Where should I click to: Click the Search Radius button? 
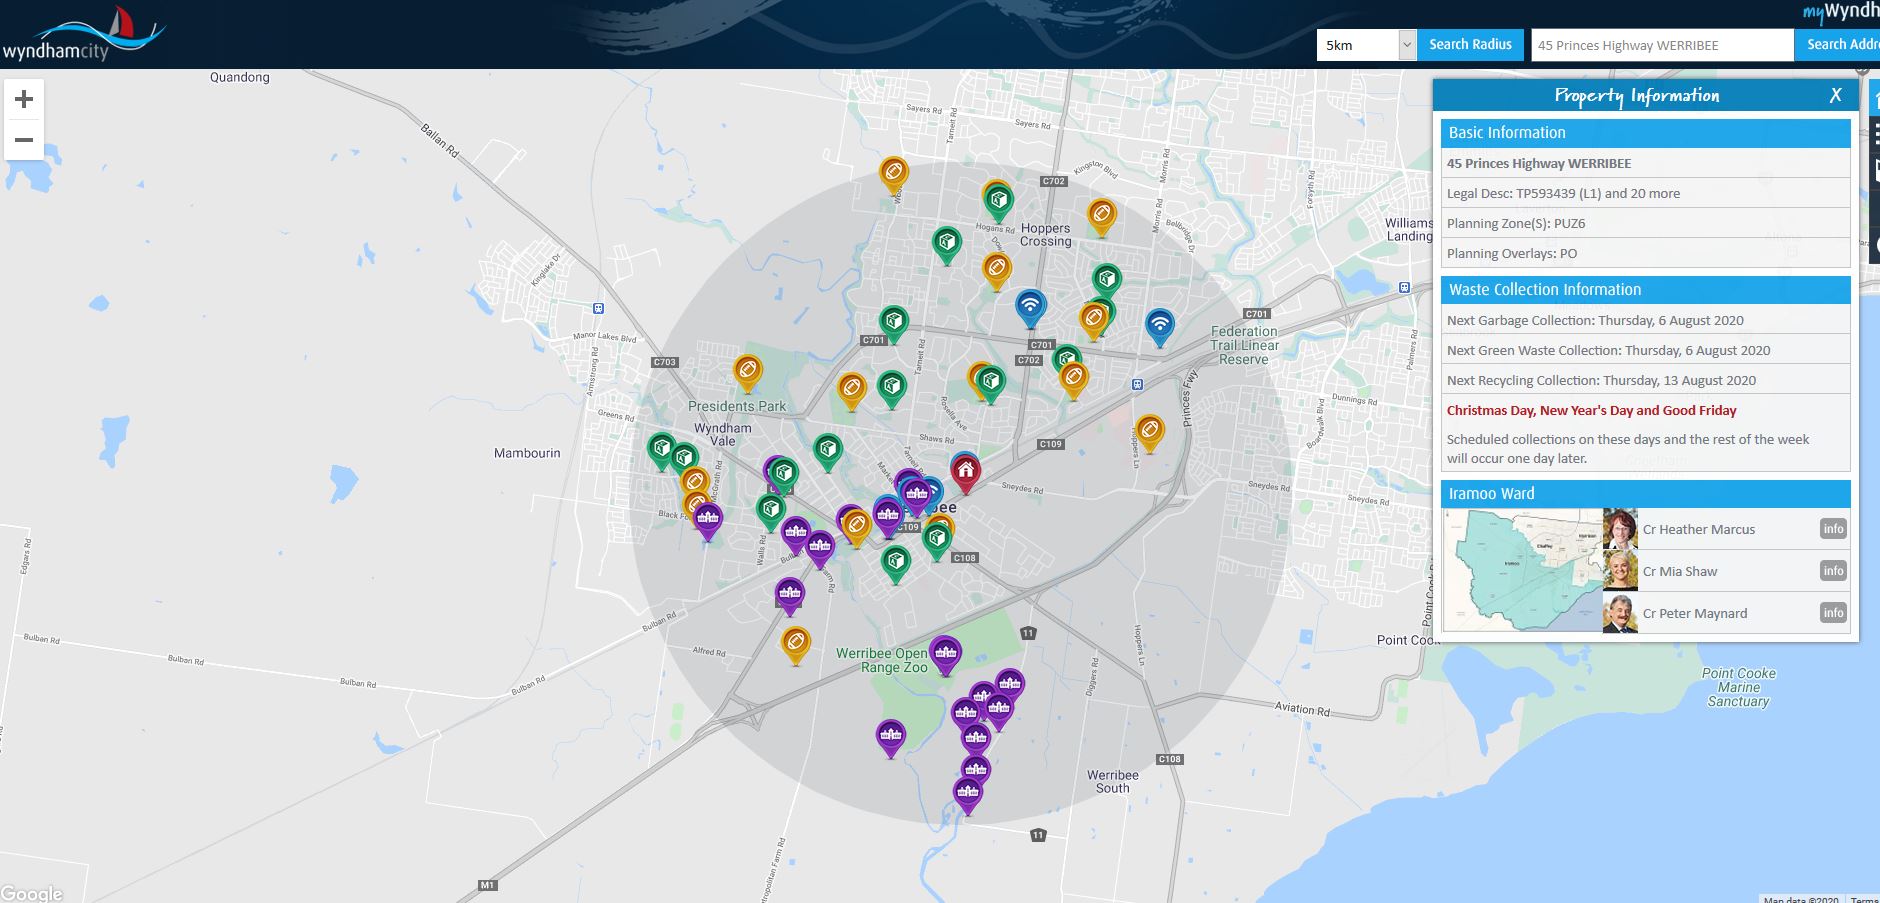coord(1470,45)
